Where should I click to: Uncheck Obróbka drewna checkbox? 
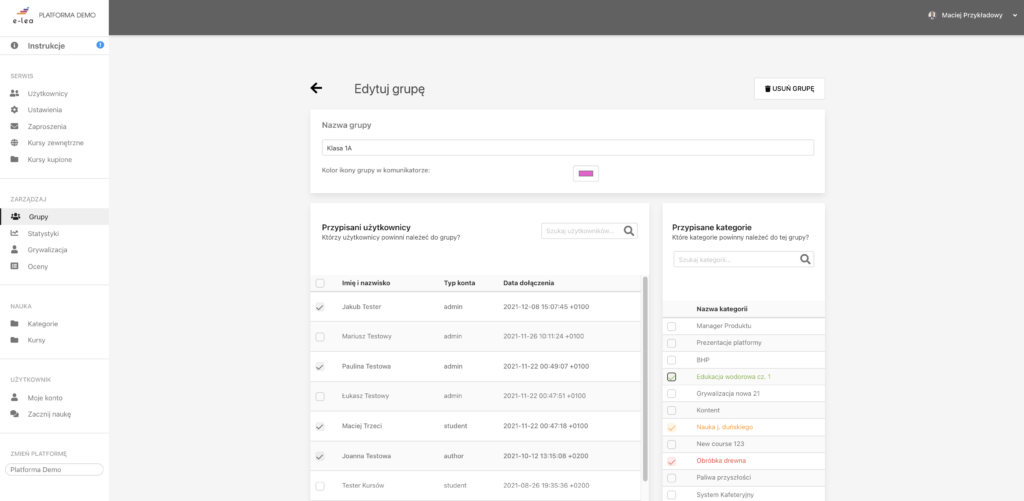(x=671, y=461)
